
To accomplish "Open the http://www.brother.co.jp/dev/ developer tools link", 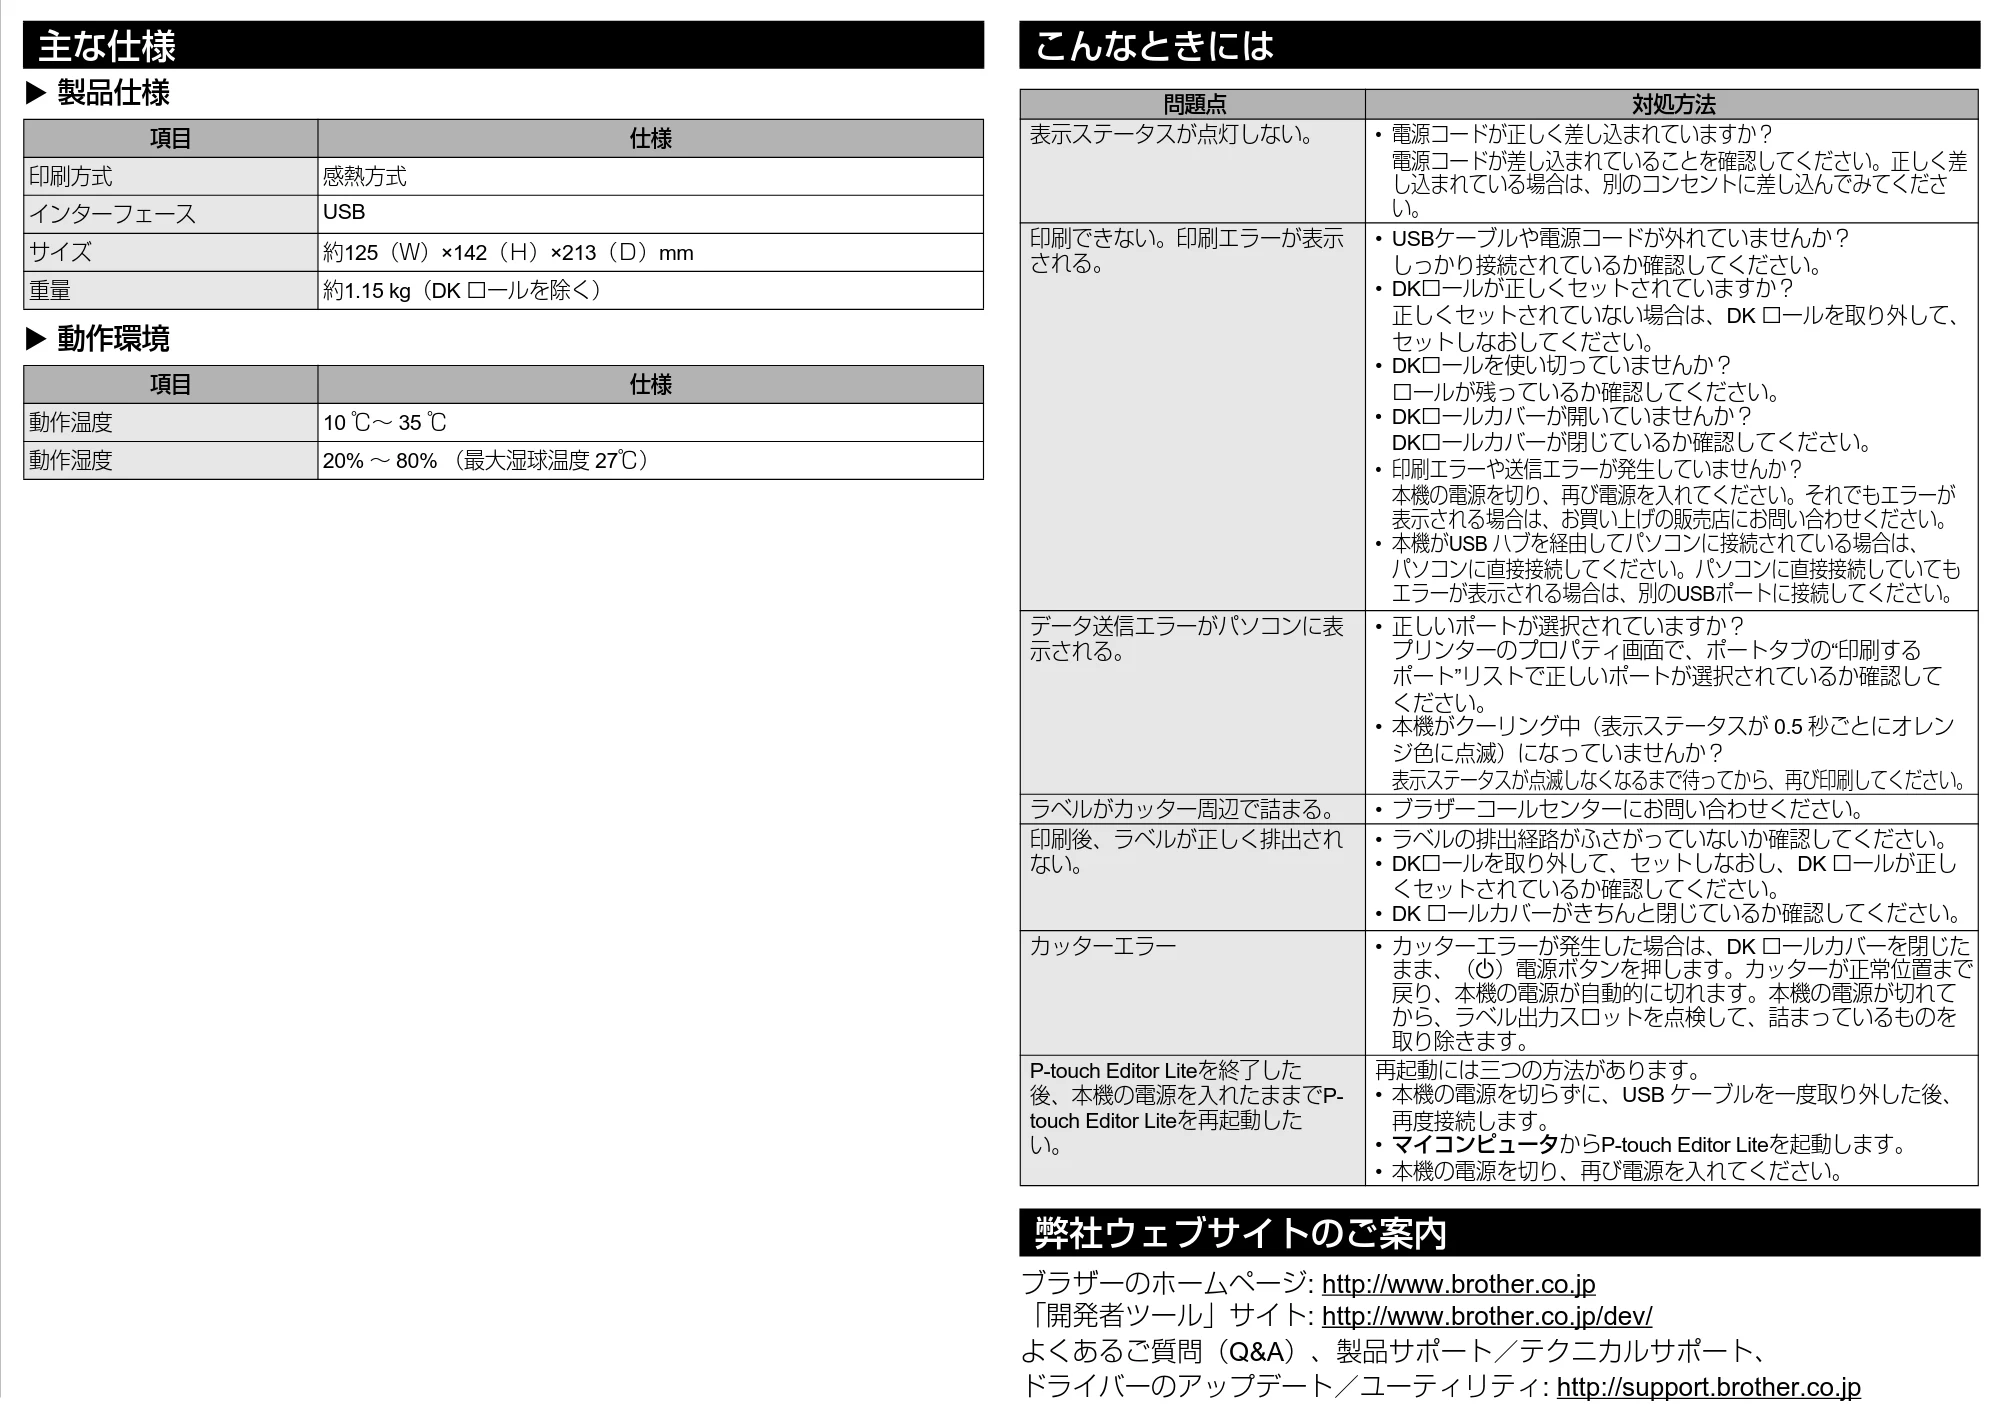I will coord(1486,1316).
